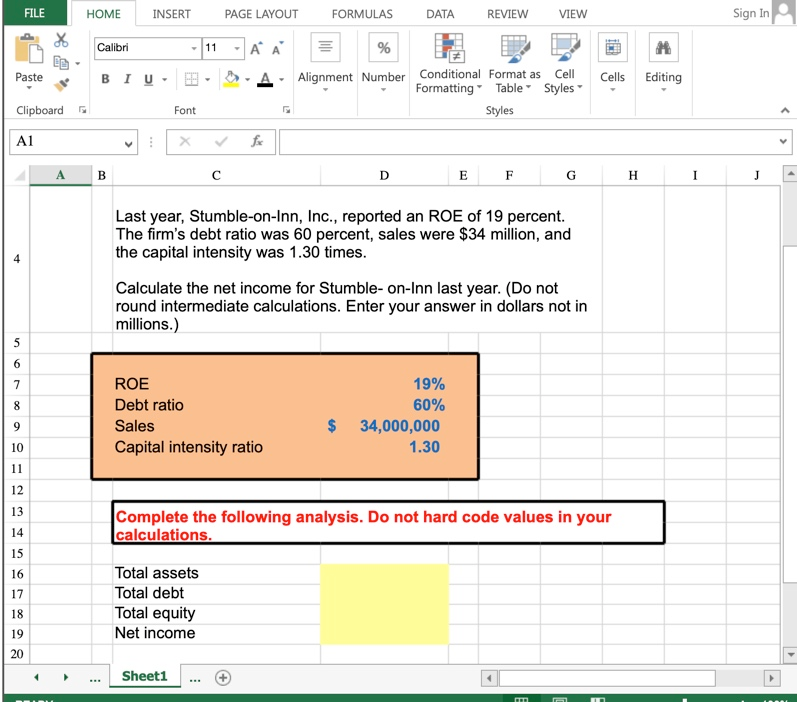Toggle italic formatting
The image size is (797, 702).
tap(127, 79)
